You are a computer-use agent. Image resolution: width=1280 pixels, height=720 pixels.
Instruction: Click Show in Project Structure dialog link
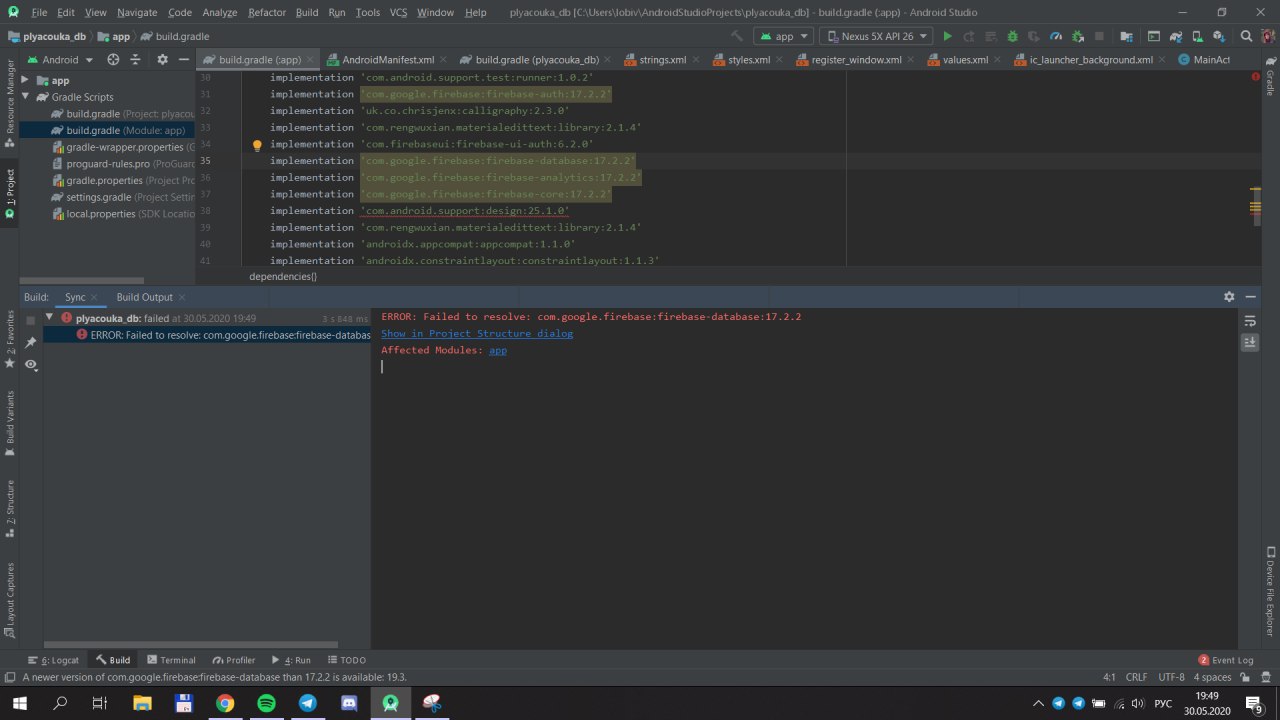coord(477,333)
